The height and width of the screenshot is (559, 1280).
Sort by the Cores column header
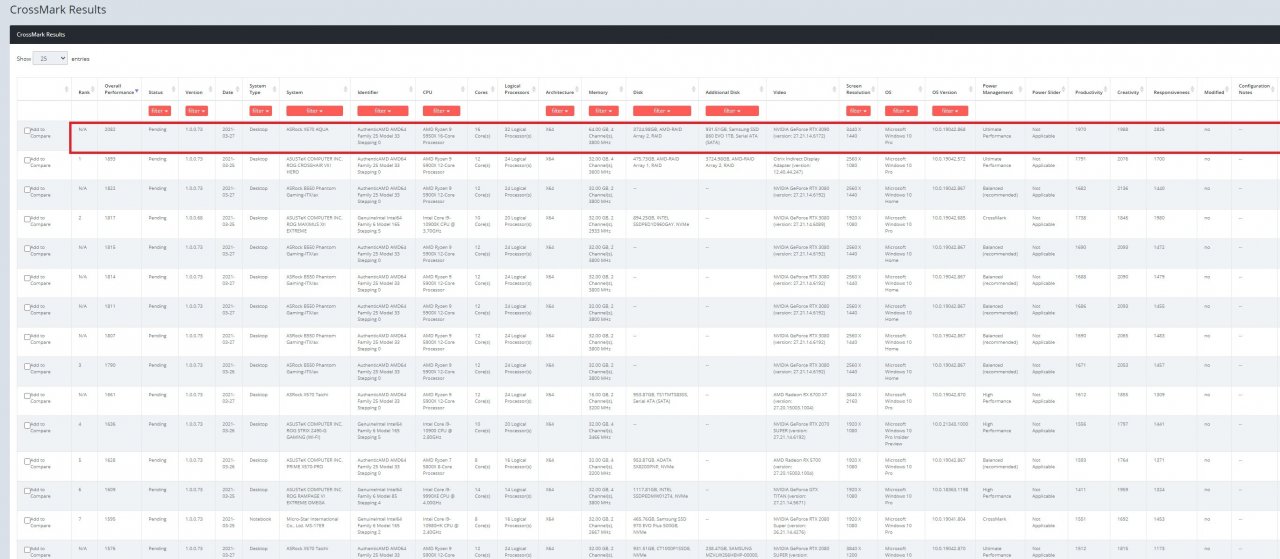[482, 91]
